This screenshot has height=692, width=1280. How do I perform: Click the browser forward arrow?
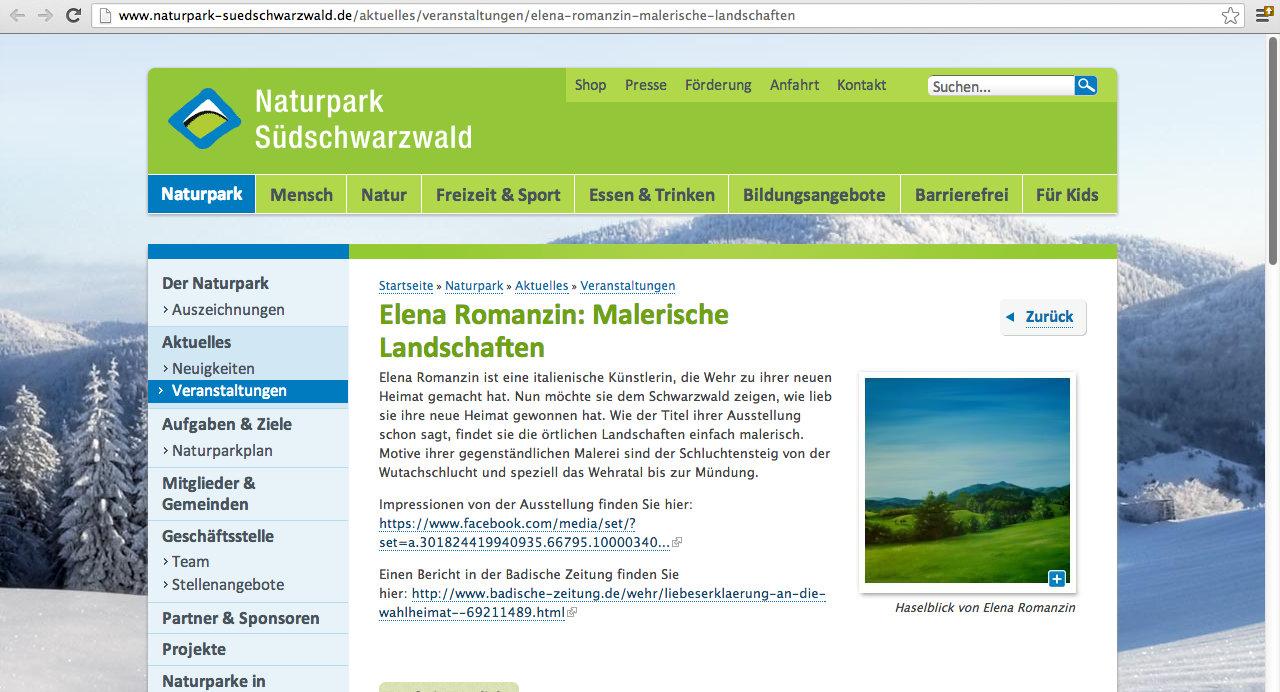click(45, 16)
